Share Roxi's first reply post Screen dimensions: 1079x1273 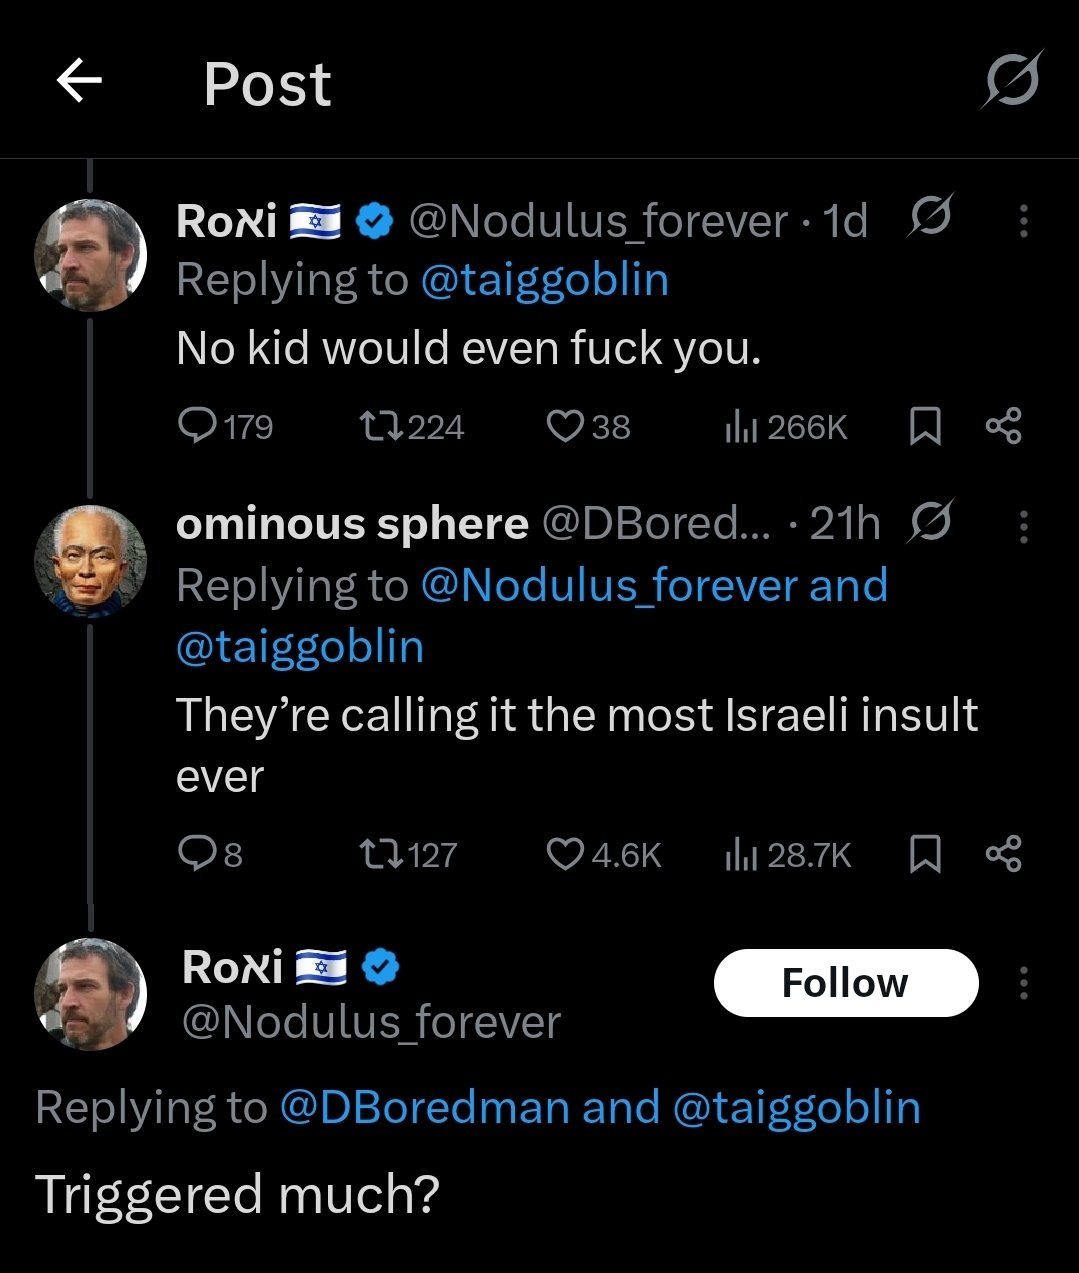(x=1003, y=427)
